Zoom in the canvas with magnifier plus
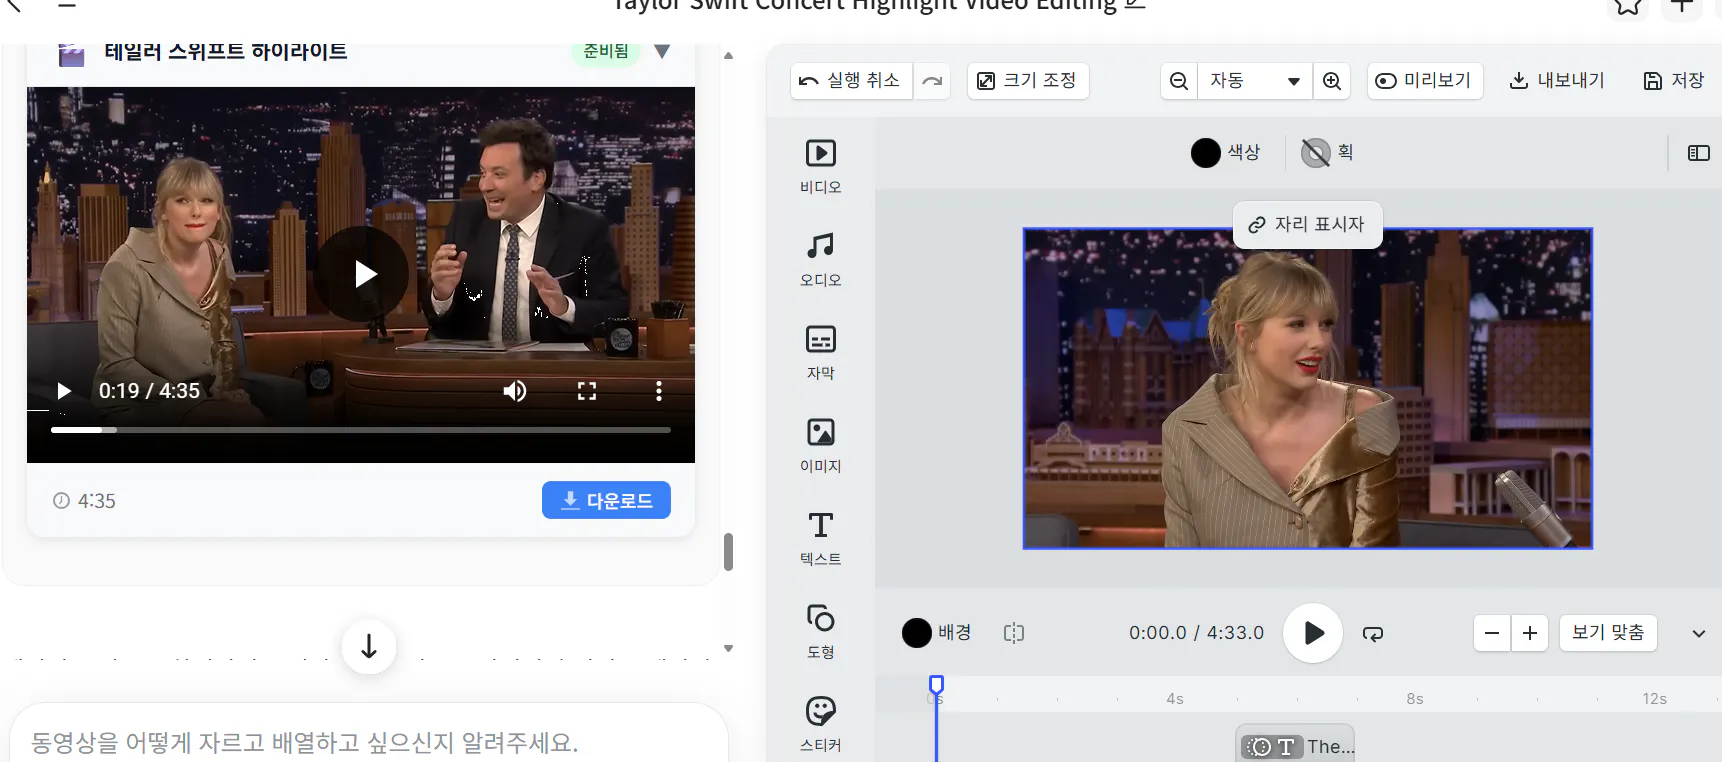1722x762 pixels. (x=1332, y=81)
